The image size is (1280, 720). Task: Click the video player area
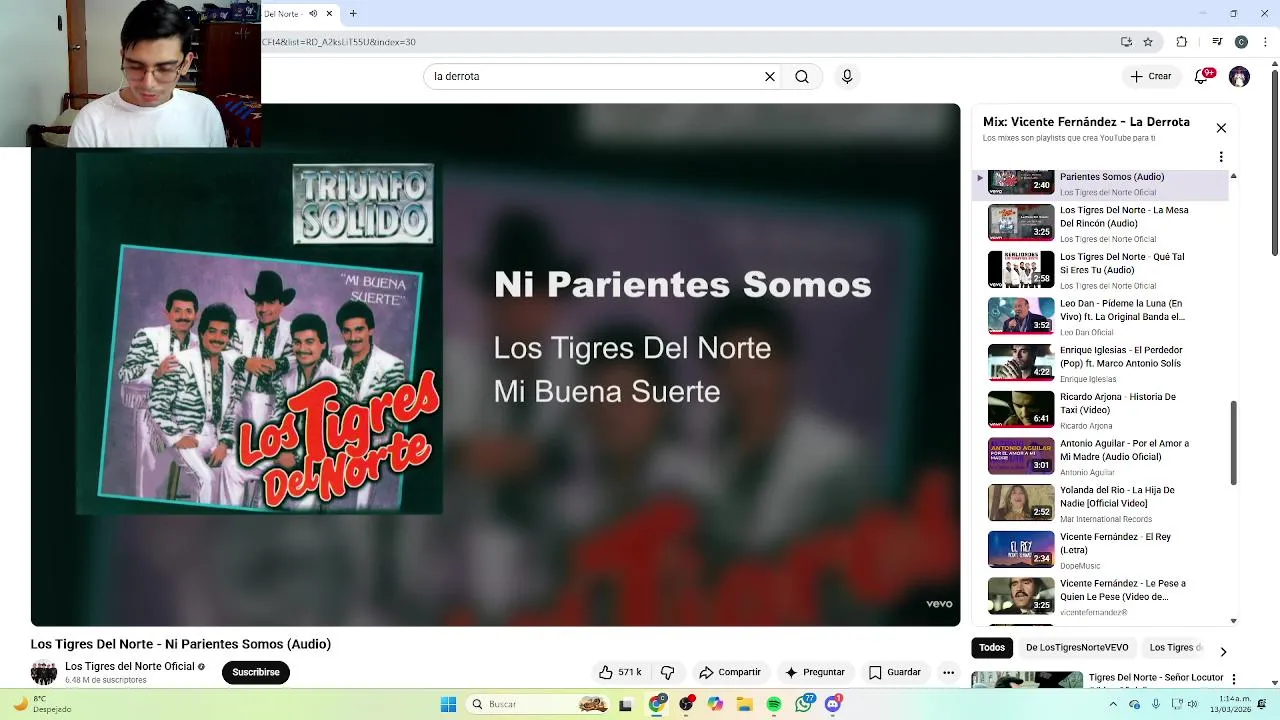495,365
